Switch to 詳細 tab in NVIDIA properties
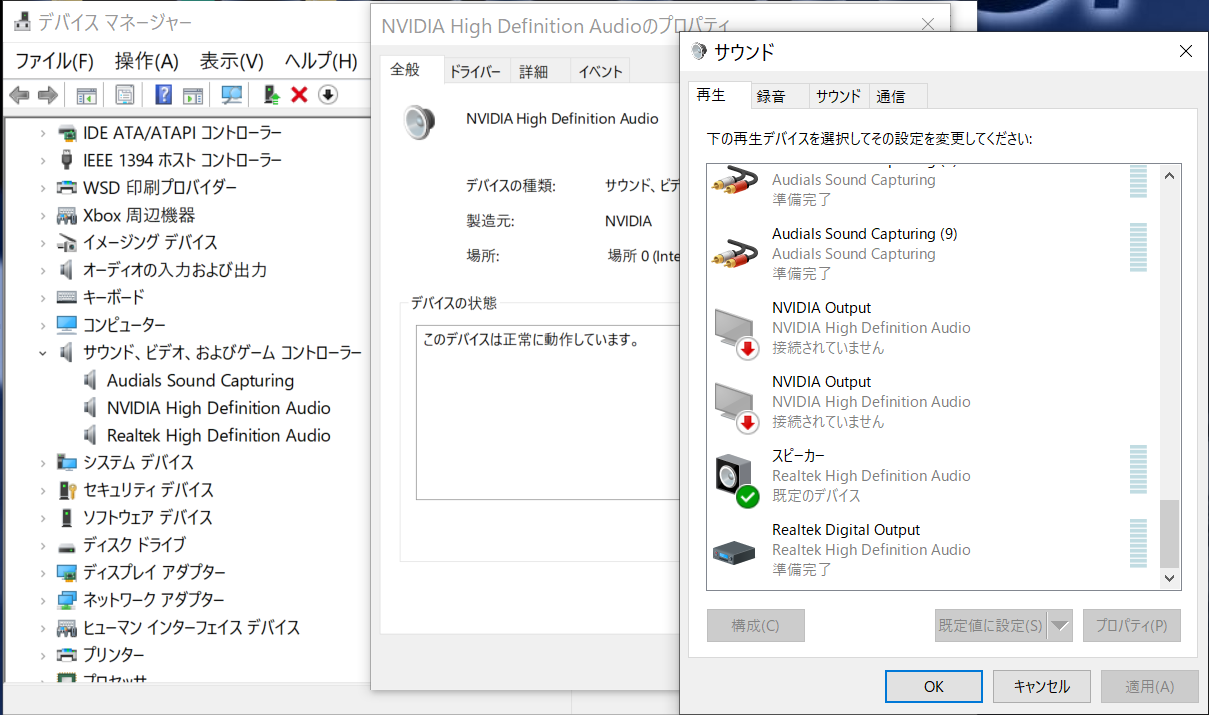 [x=534, y=72]
